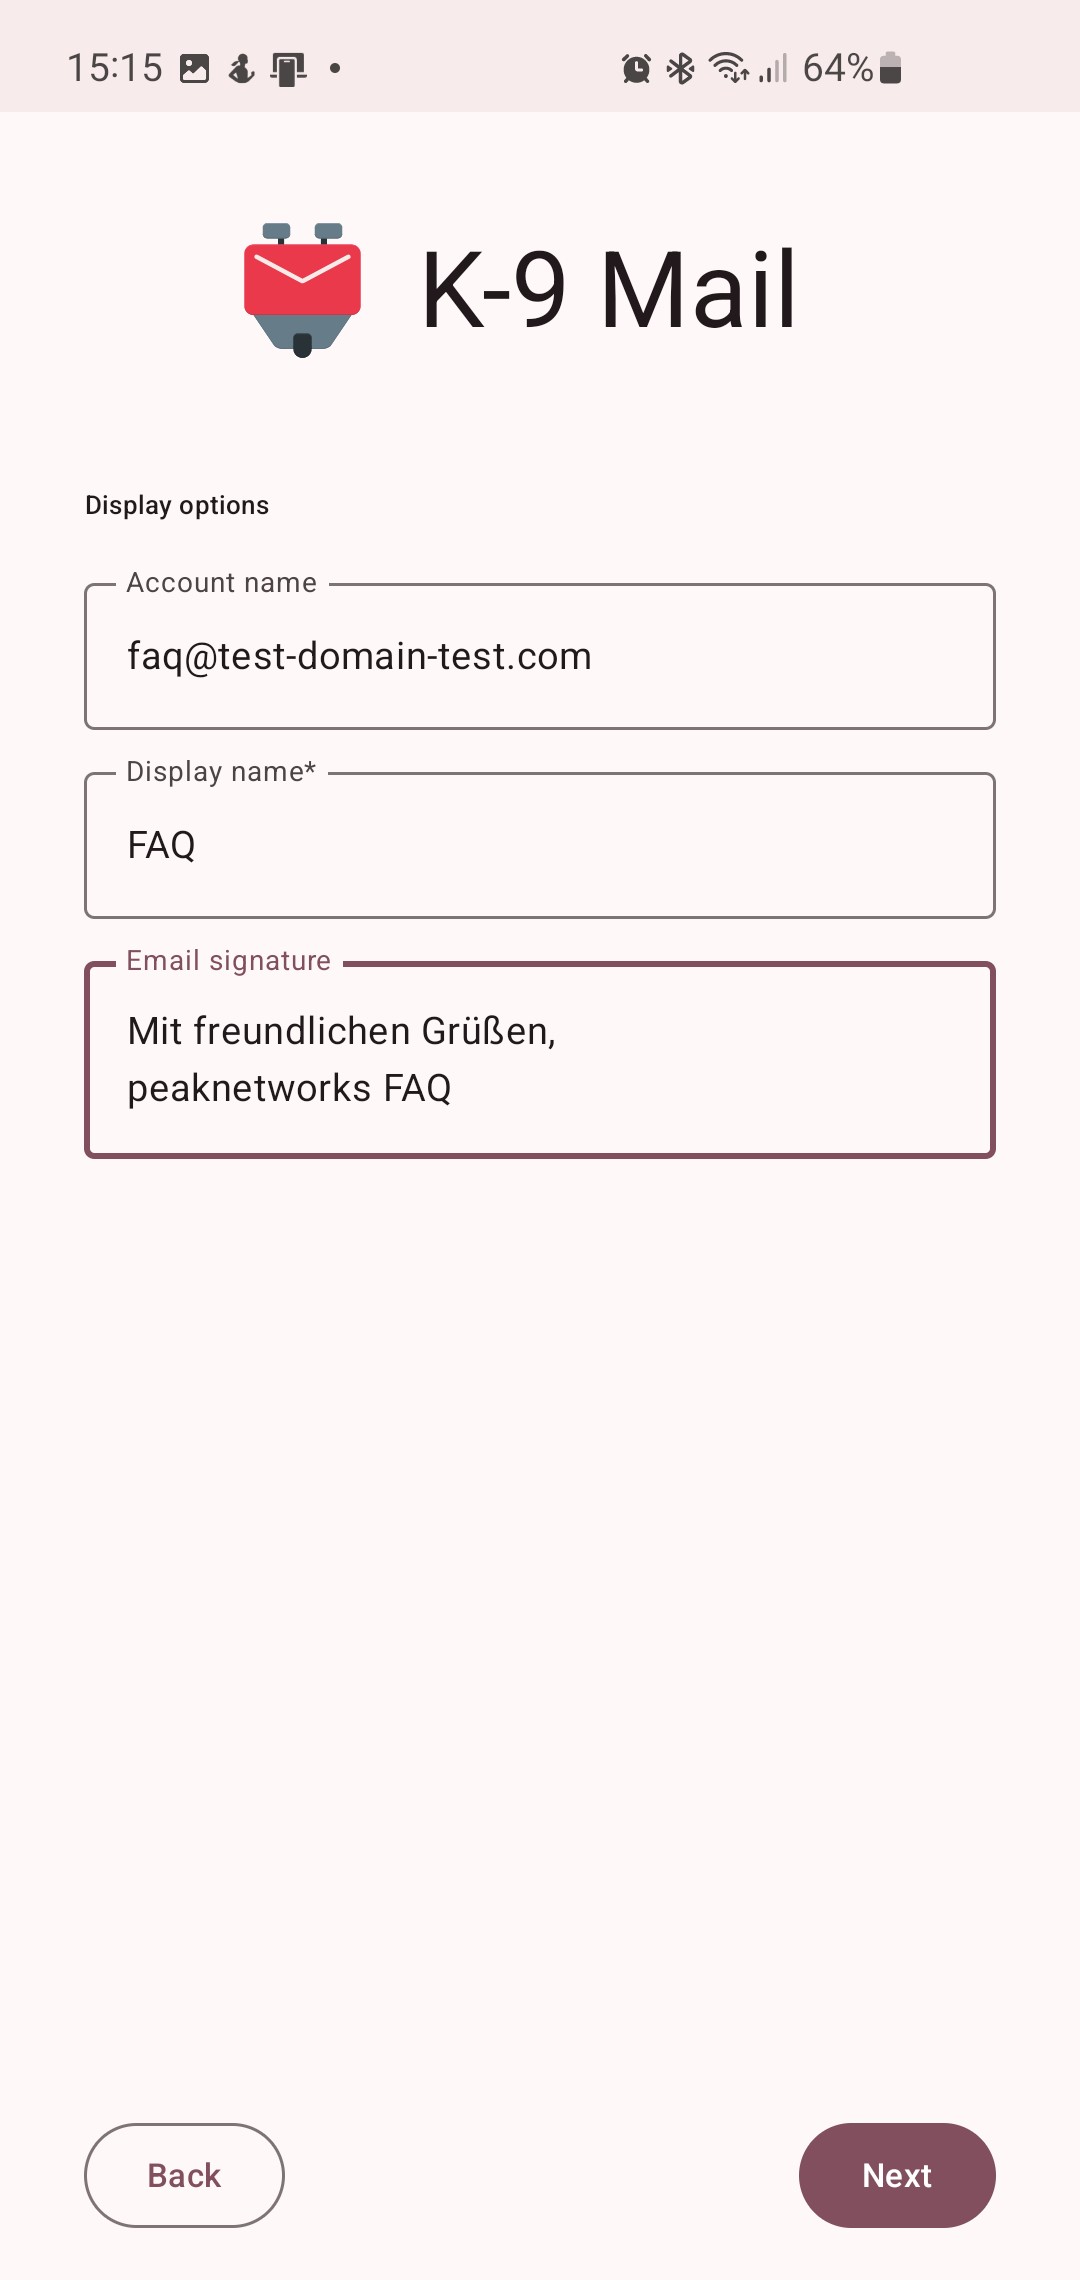This screenshot has height=2280, width=1080.
Task: Go back with the Back button
Action: (x=184, y=2175)
